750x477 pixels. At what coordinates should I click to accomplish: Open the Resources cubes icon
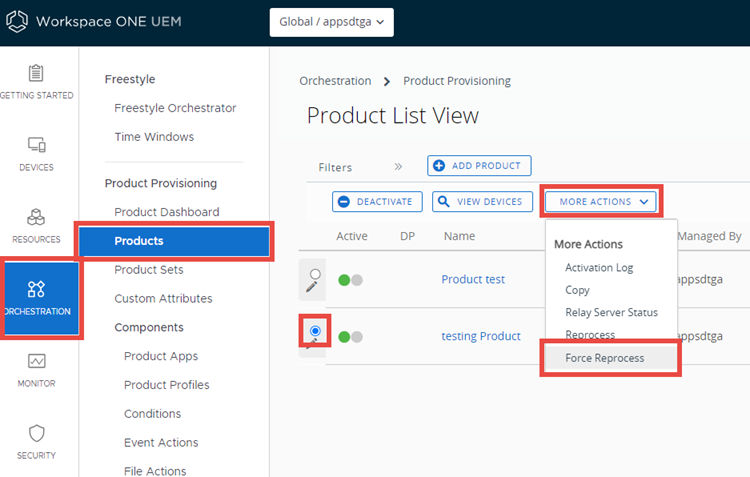tap(36, 217)
